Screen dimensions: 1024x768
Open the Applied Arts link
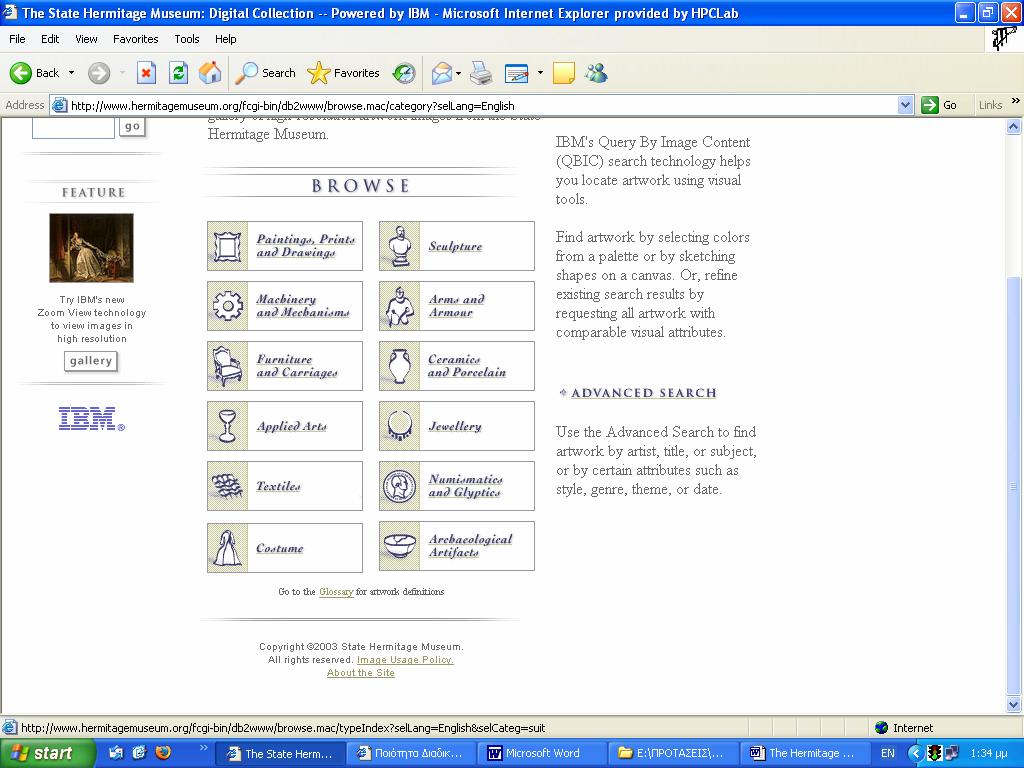coord(291,426)
